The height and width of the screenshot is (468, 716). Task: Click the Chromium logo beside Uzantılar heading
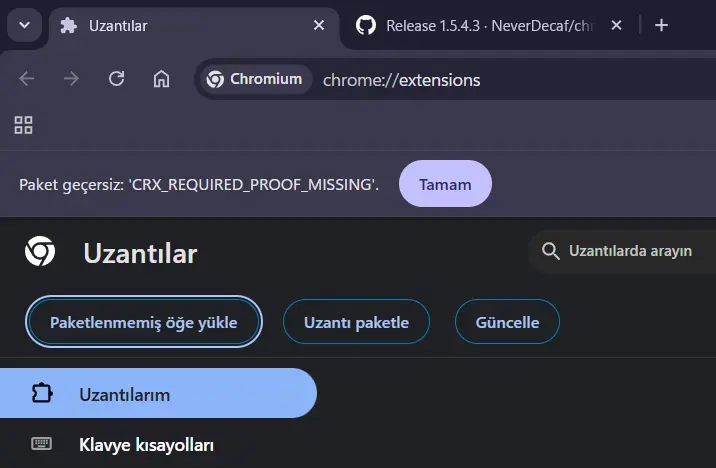pos(40,251)
